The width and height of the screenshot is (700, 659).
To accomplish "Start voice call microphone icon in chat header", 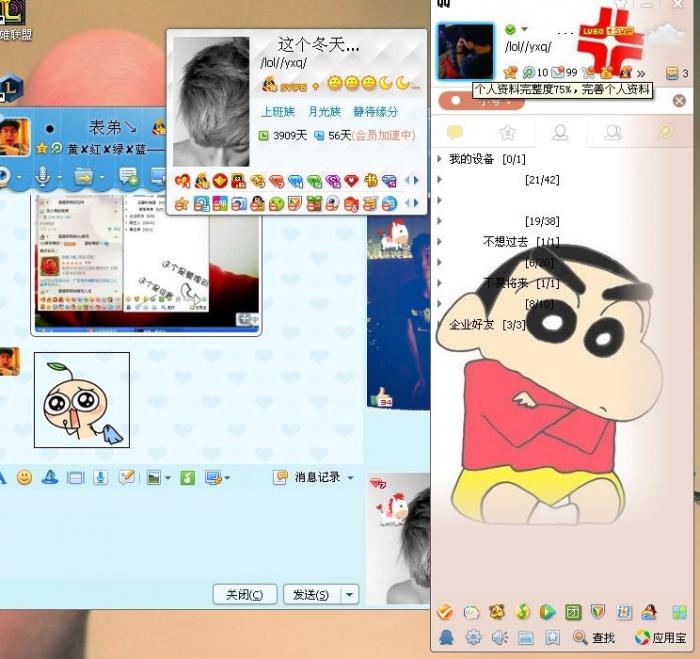I will tap(43, 176).
